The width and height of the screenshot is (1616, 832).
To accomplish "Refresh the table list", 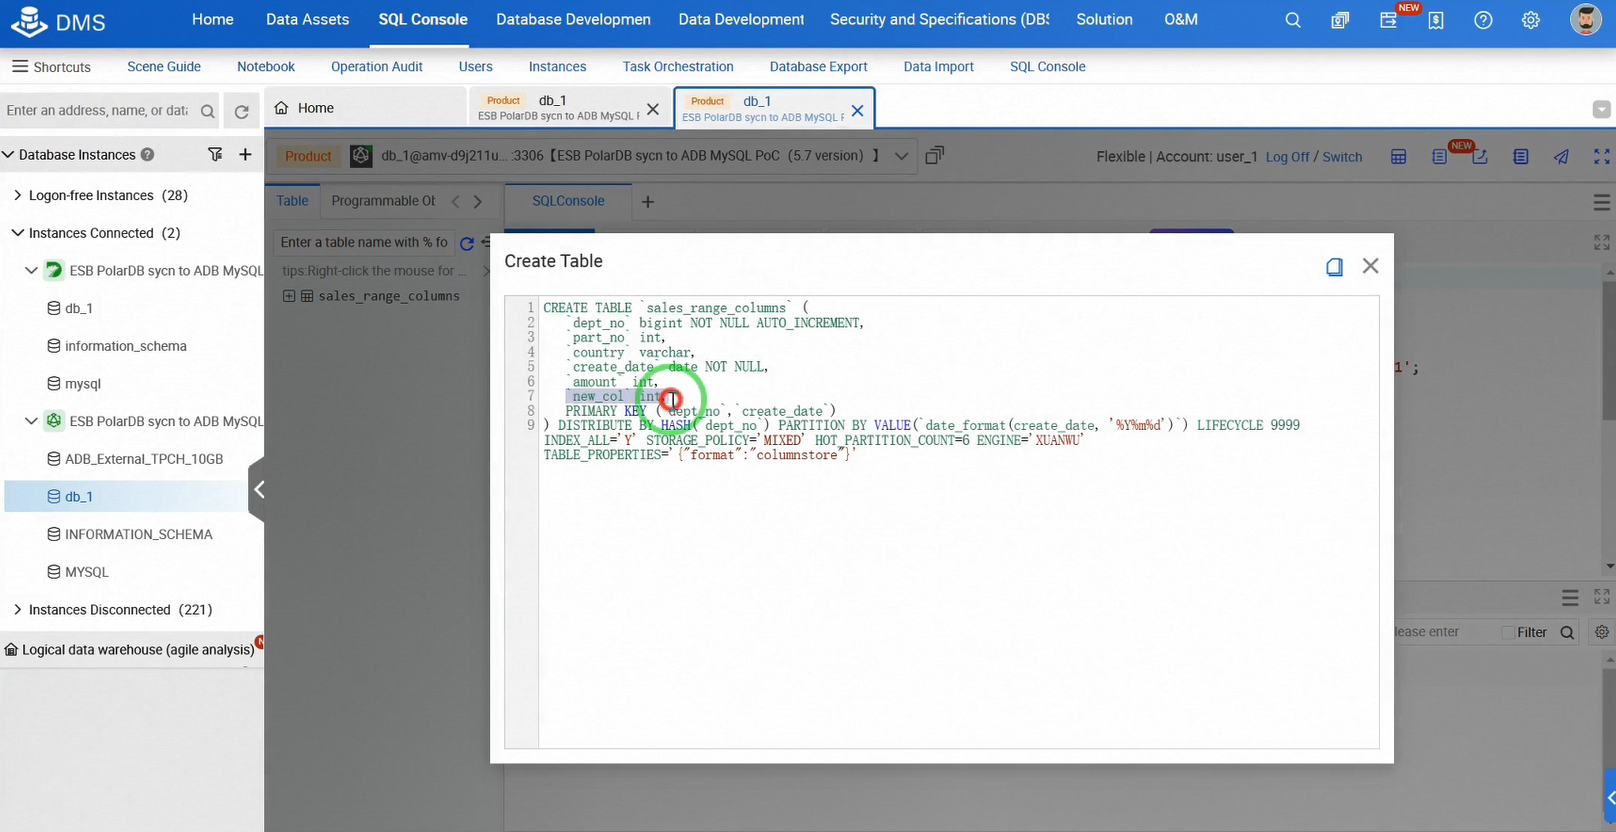I will [x=466, y=243].
